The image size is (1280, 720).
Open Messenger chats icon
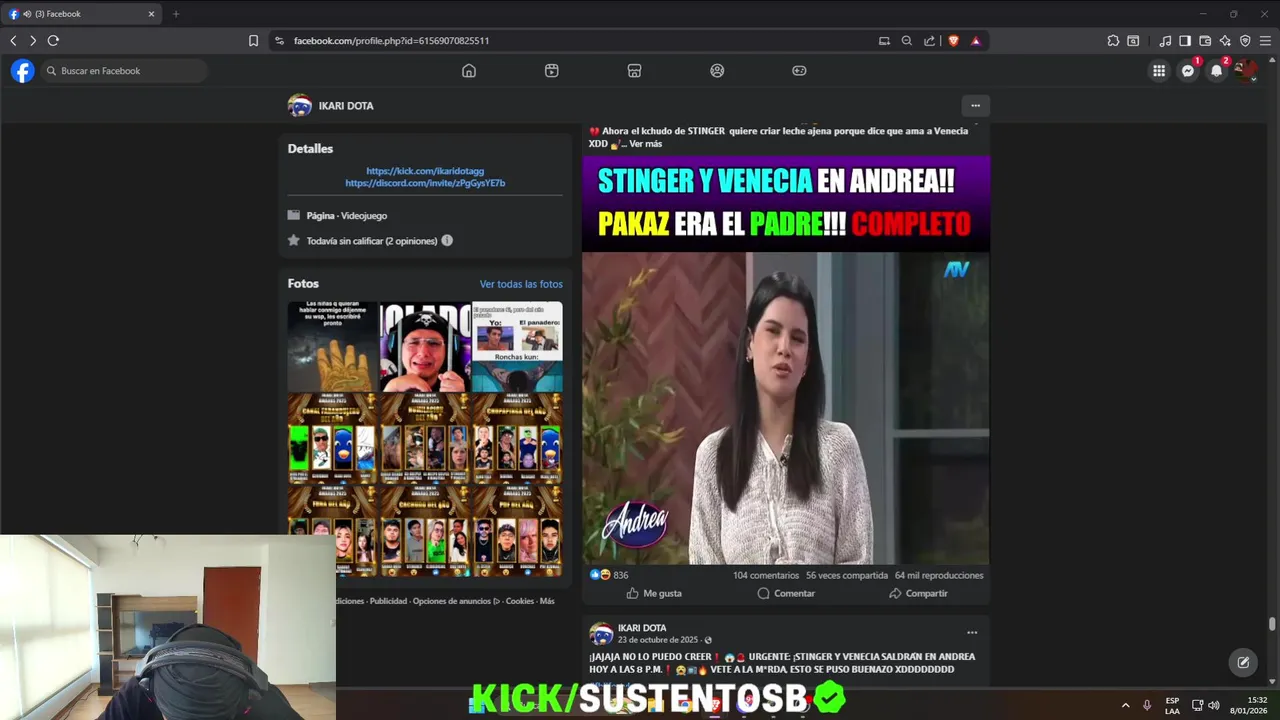click(x=1188, y=71)
